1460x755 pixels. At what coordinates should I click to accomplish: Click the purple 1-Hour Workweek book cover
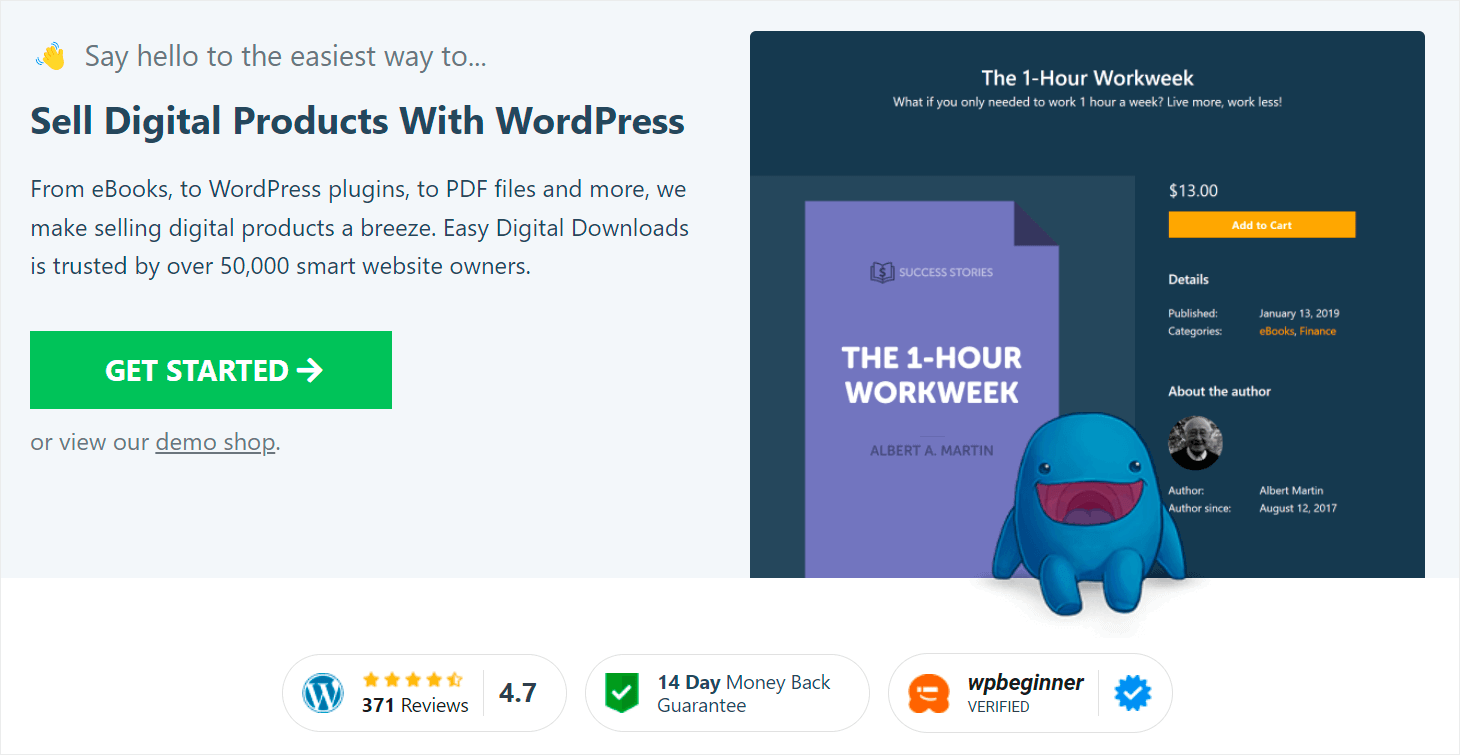[x=931, y=388]
